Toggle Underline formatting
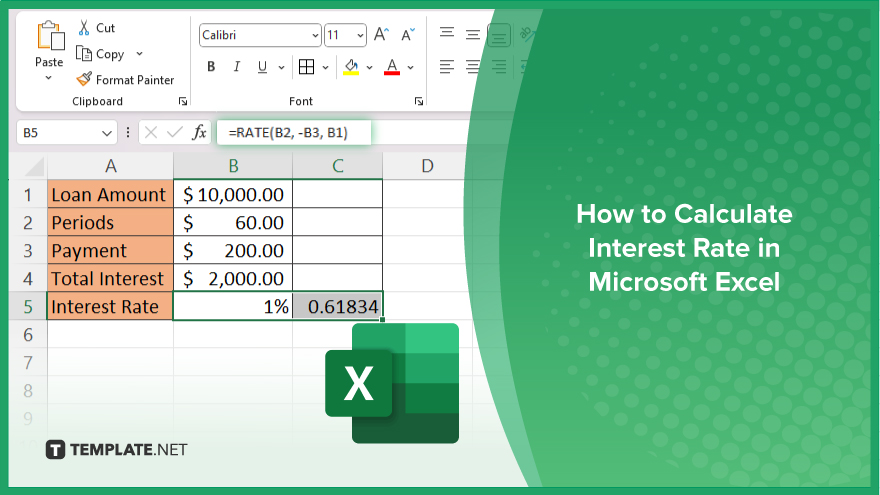This screenshot has width=880, height=495. (x=262, y=67)
